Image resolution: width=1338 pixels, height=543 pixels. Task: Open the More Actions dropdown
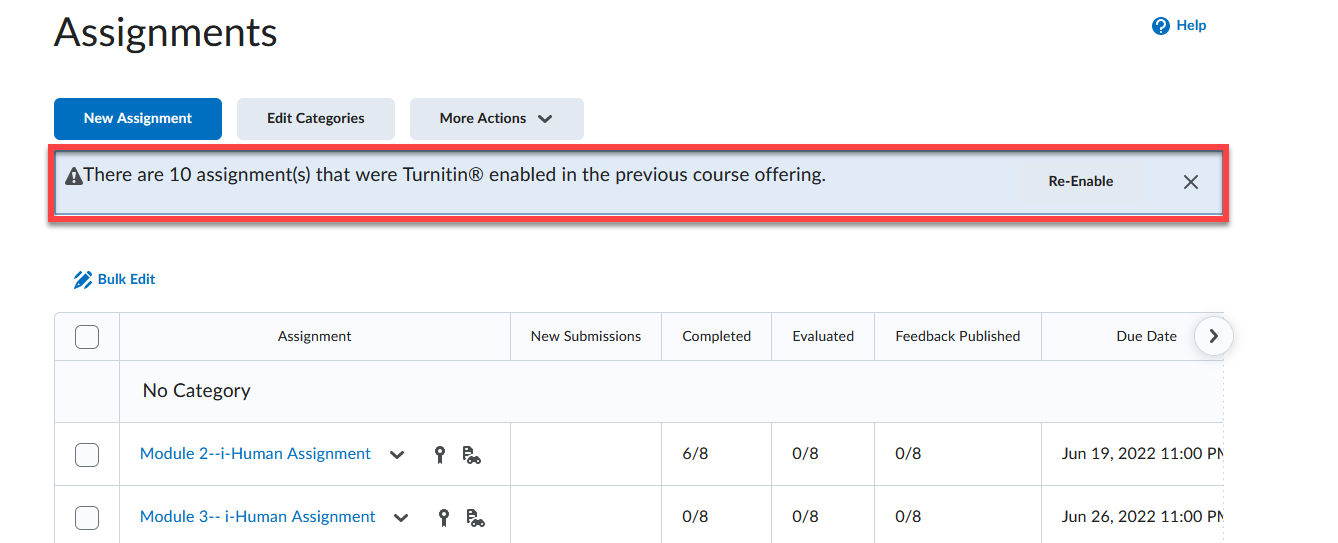tap(496, 119)
